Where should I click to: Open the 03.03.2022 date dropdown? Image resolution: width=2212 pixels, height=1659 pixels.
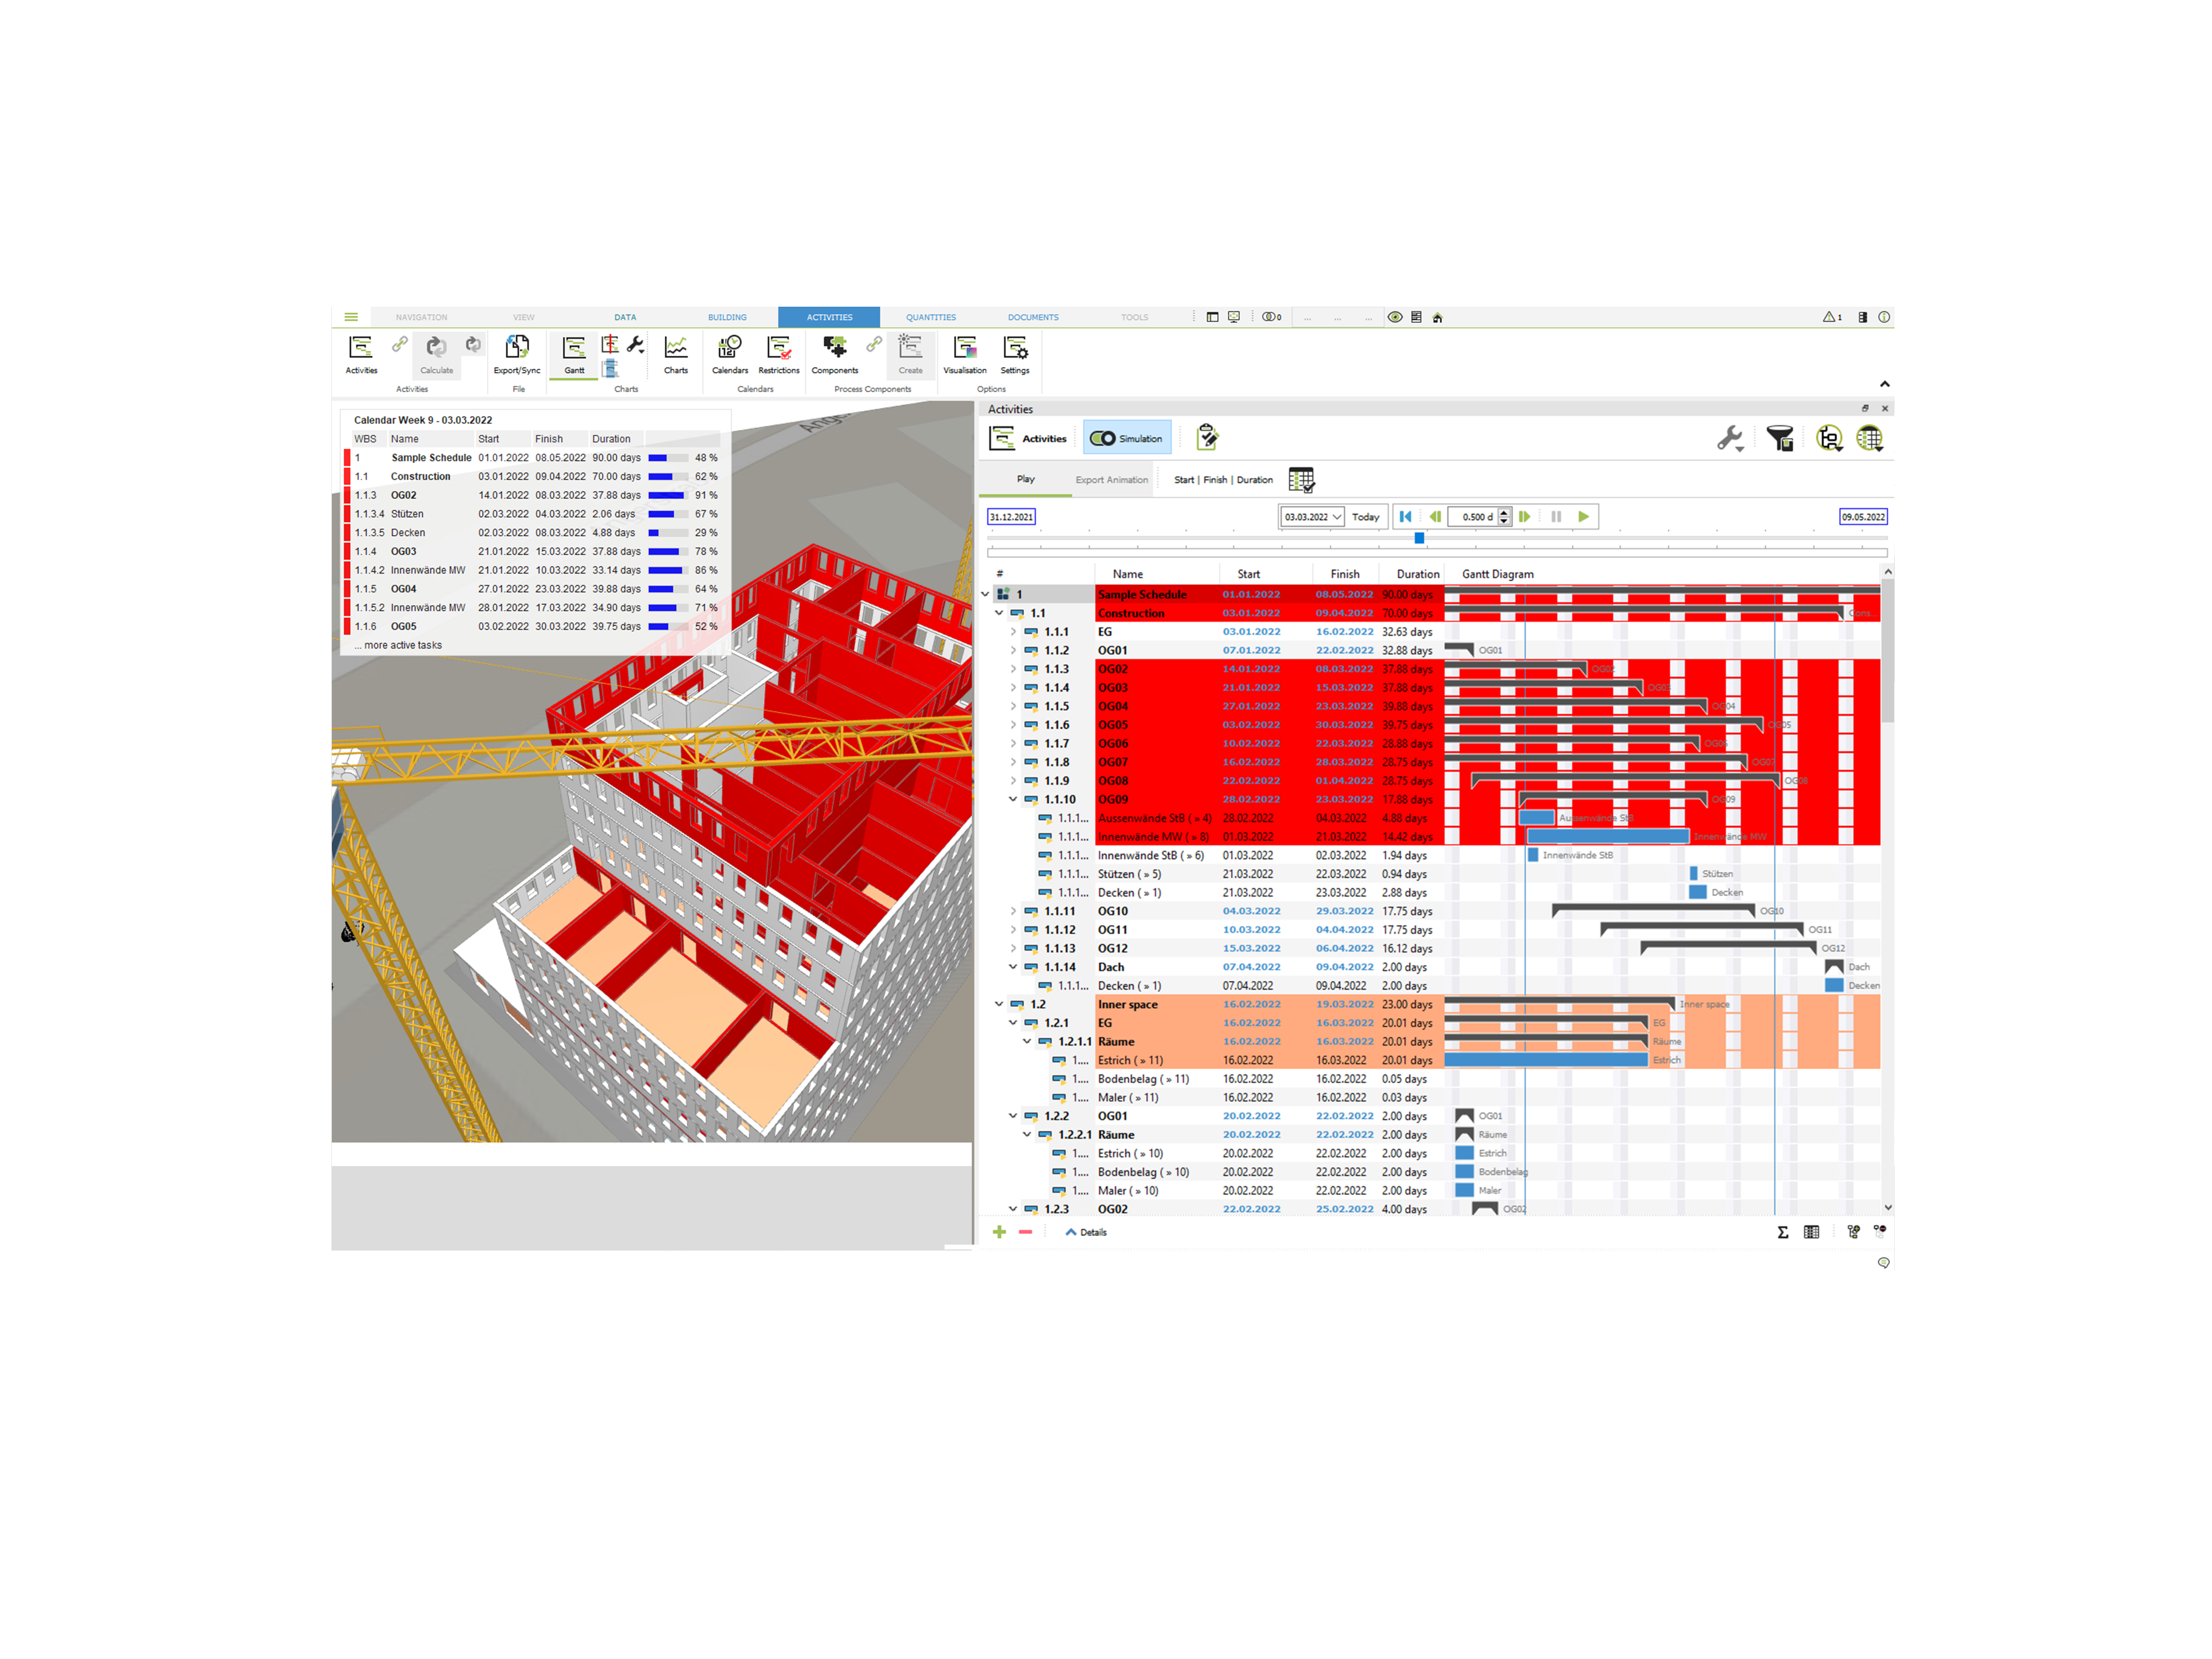coord(1337,517)
